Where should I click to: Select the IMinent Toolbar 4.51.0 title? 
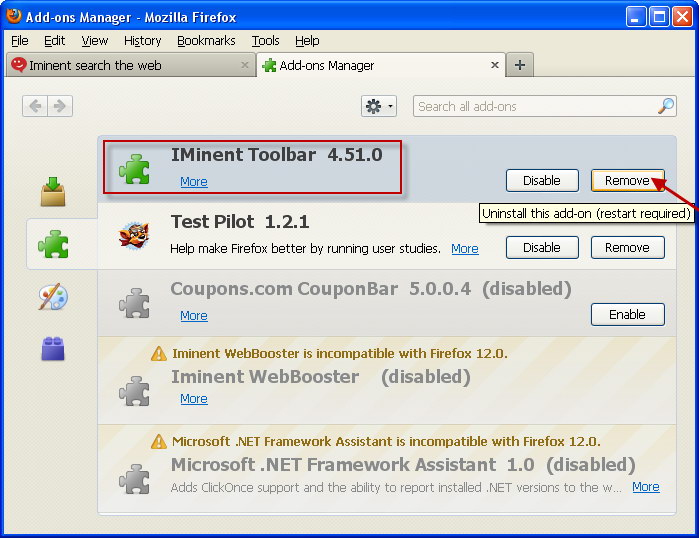(277, 155)
